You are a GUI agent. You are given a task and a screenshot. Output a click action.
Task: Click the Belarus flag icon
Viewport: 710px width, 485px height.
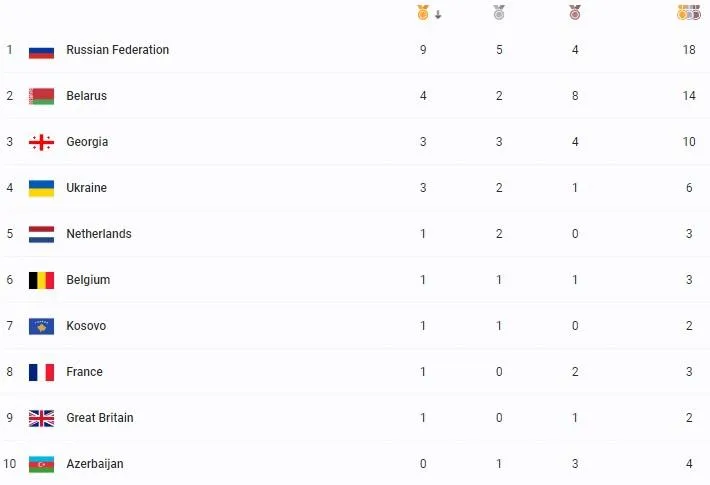pos(41,96)
